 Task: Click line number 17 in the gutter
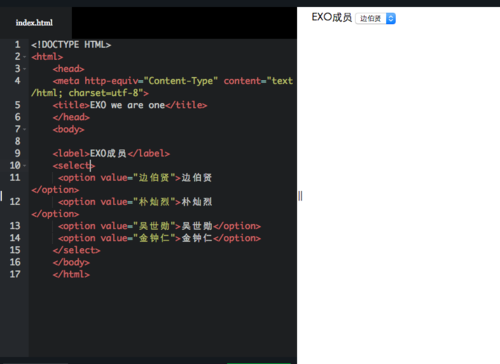click(15, 274)
